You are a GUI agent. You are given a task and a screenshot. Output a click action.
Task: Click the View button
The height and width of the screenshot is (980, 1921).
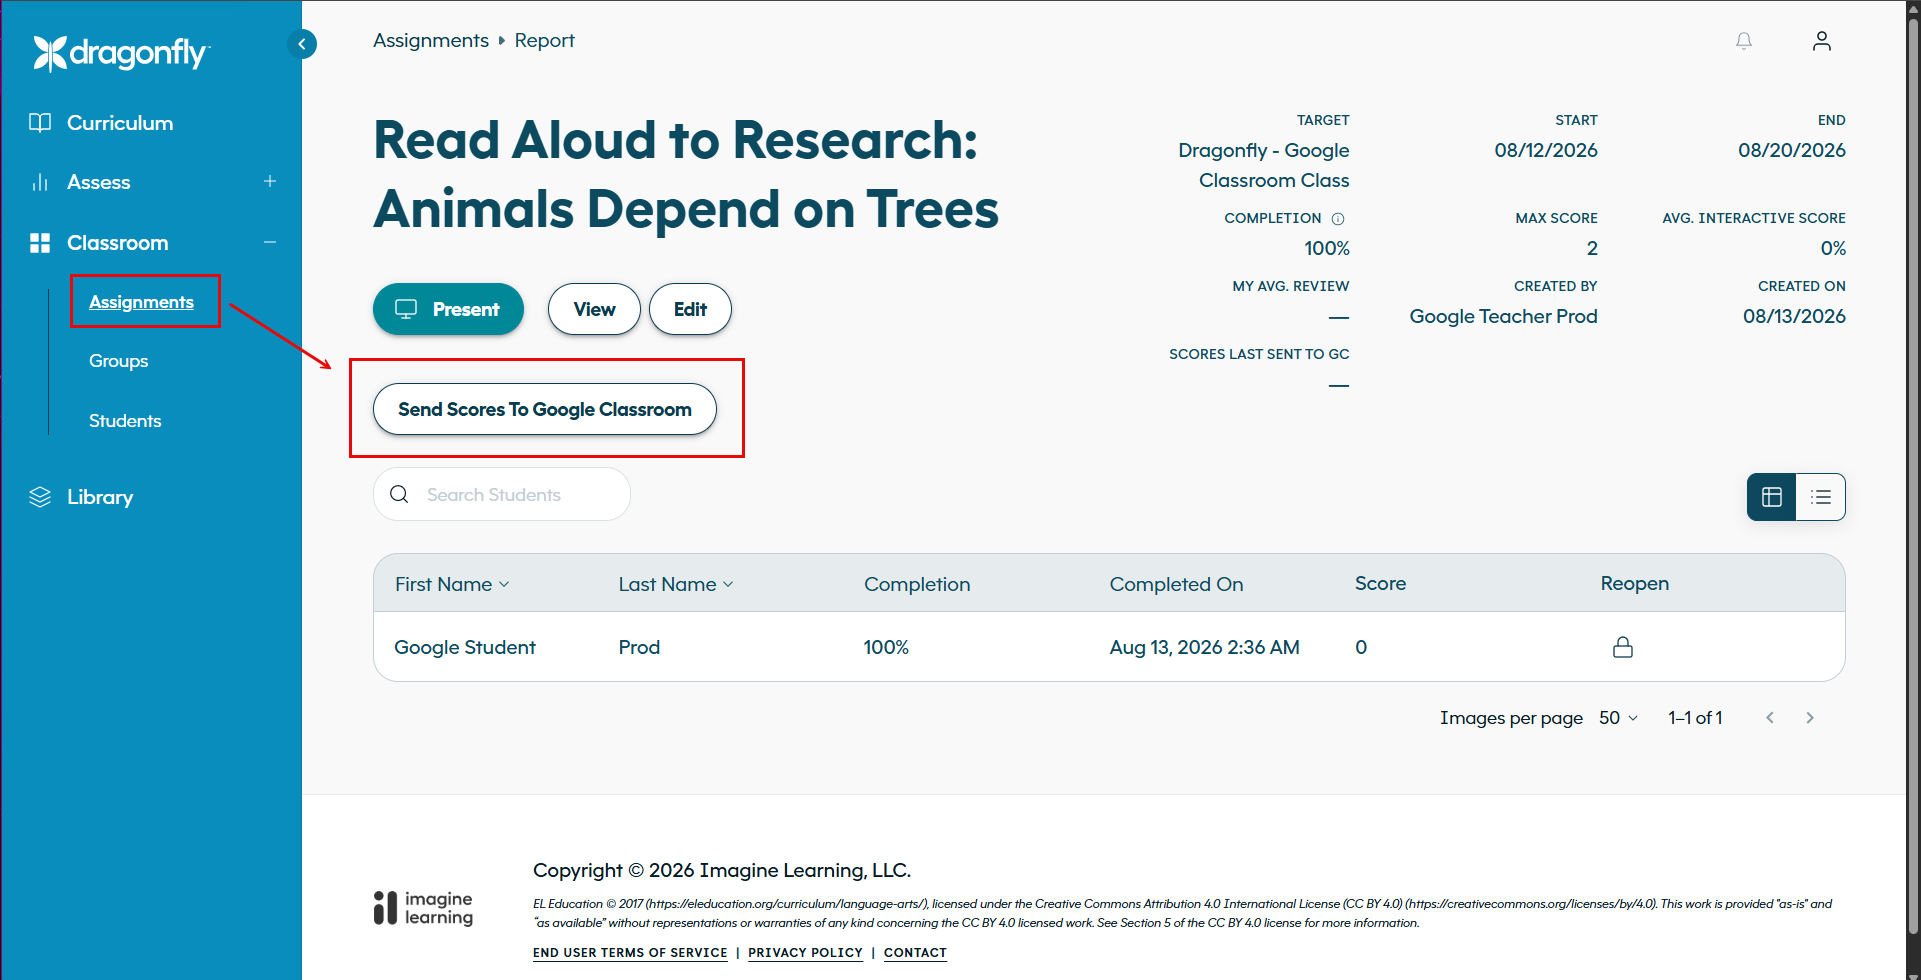pos(594,309)
